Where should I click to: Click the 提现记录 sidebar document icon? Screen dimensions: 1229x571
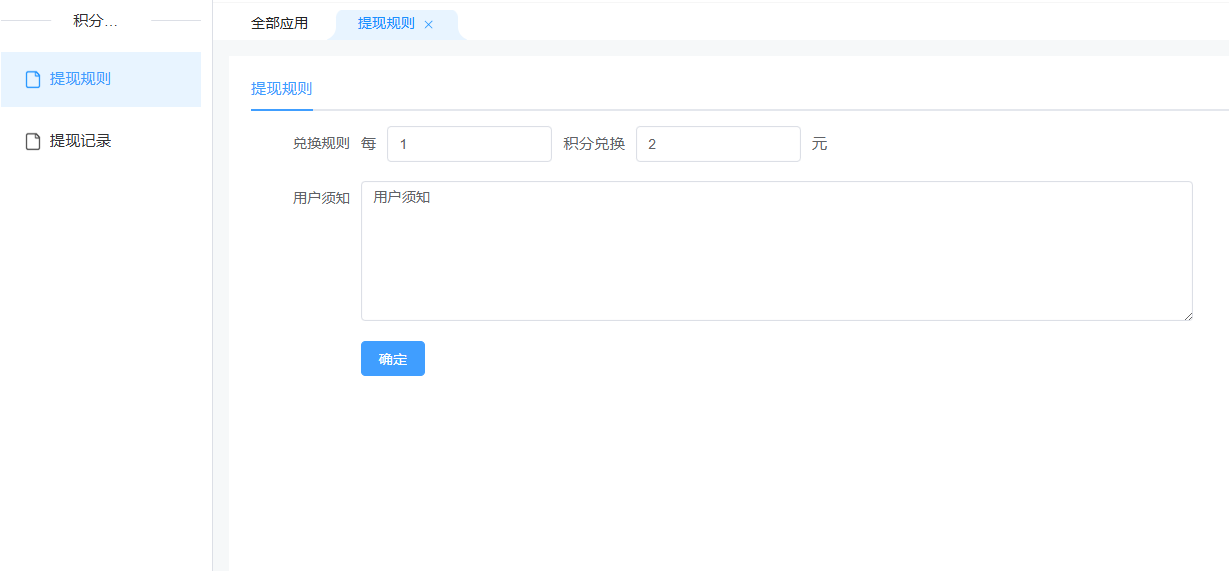[x=33, y=141]
